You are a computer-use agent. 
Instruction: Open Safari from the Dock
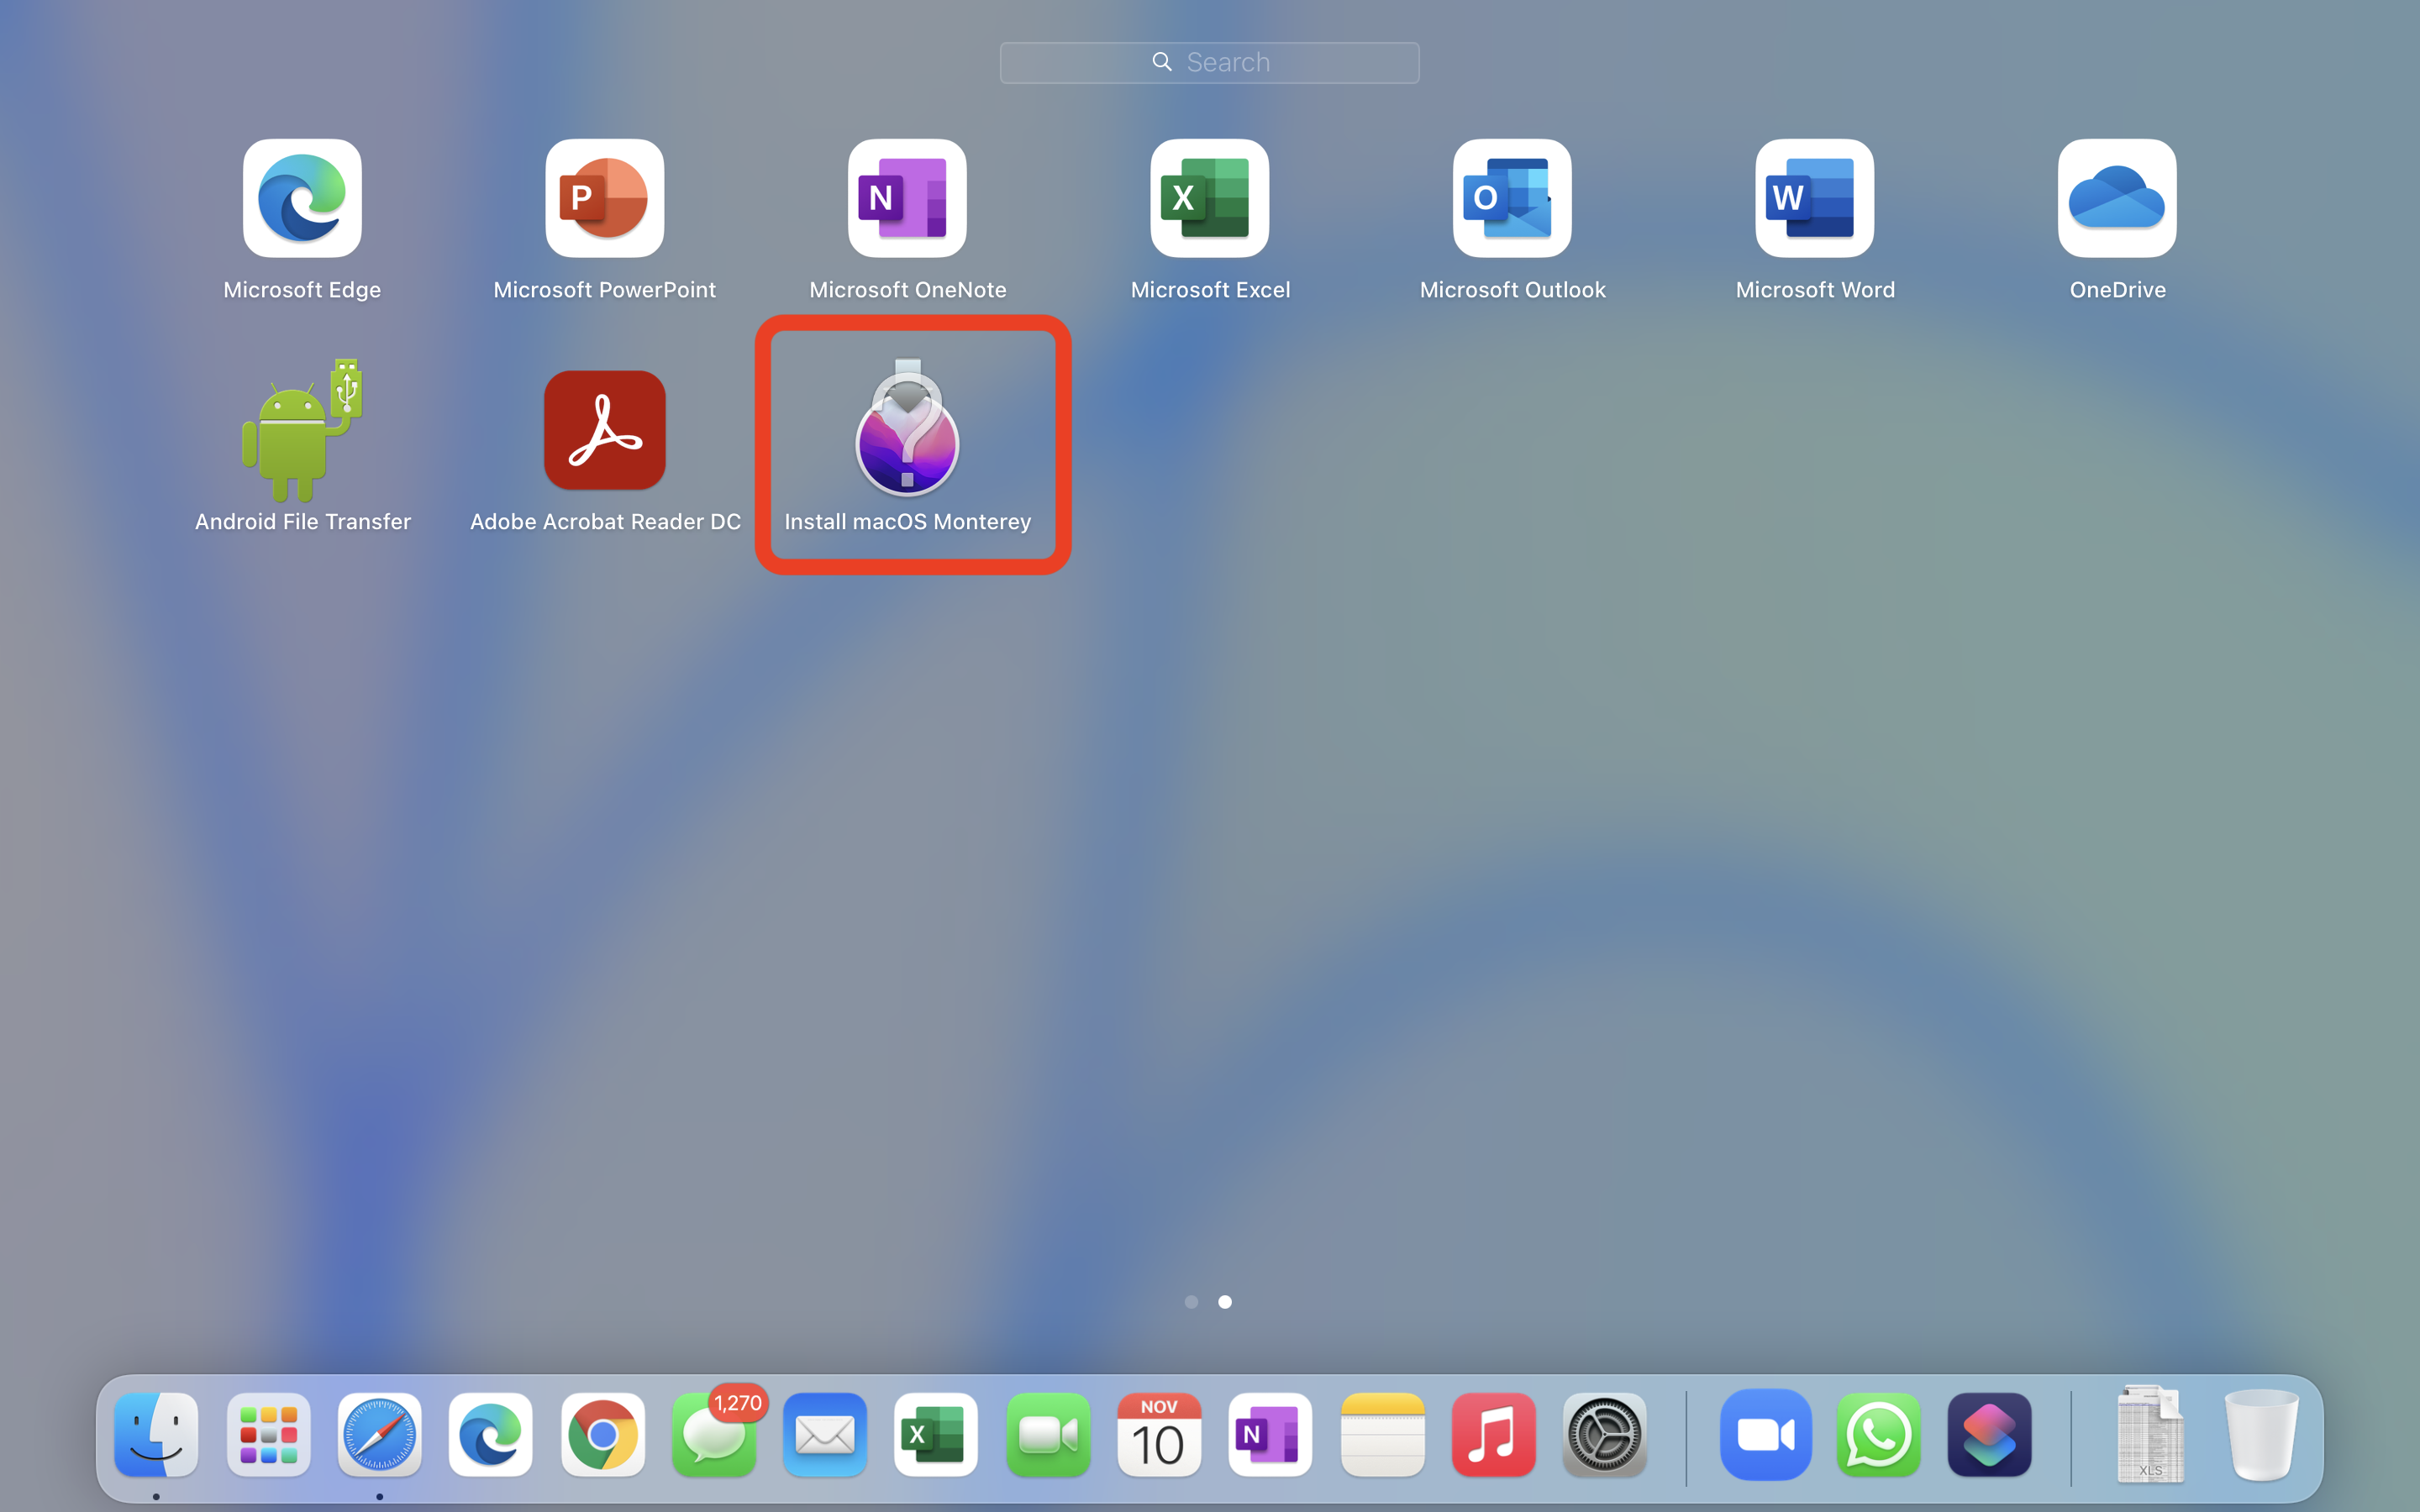(x=379, y=1435)
